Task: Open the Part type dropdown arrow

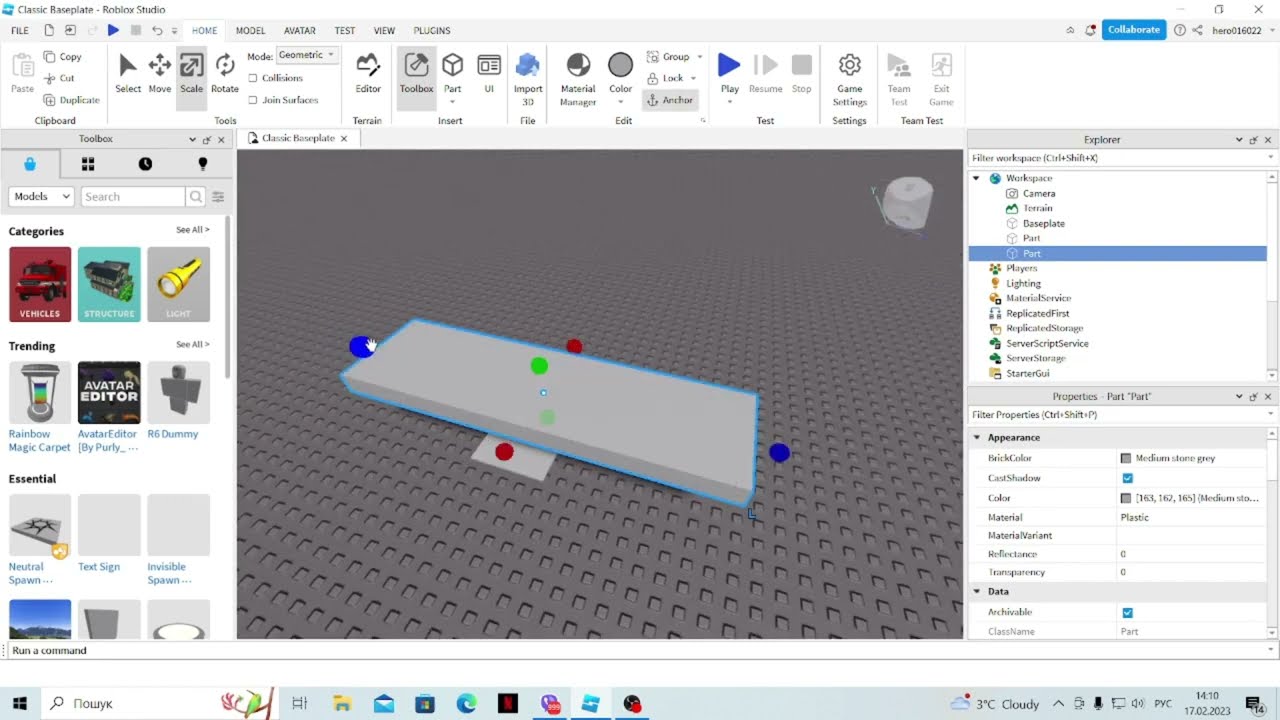Action: [x=452, y=101]
